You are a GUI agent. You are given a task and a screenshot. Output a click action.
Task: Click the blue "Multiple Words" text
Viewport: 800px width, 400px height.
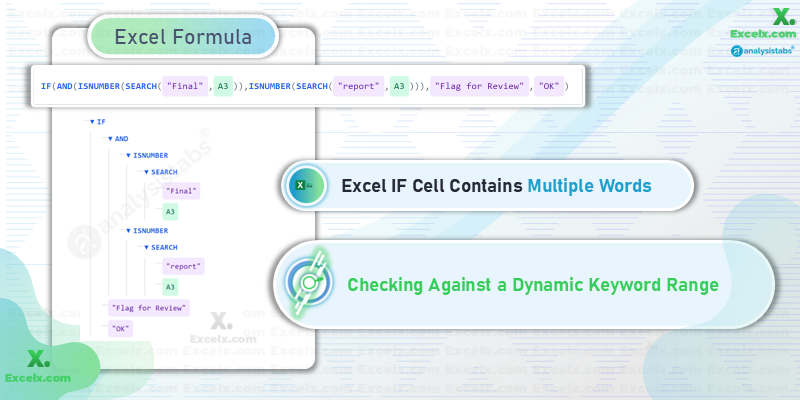coord(589,186)
